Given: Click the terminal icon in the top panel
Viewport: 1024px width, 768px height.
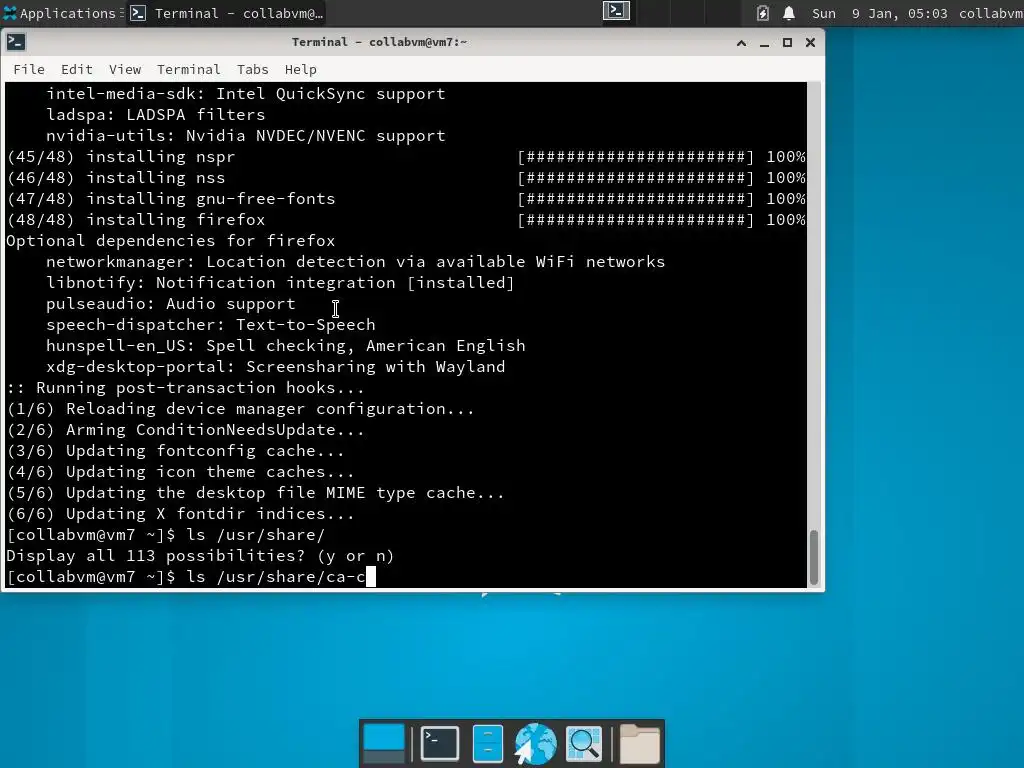Looking at the screenshot, I should (616, 12).
